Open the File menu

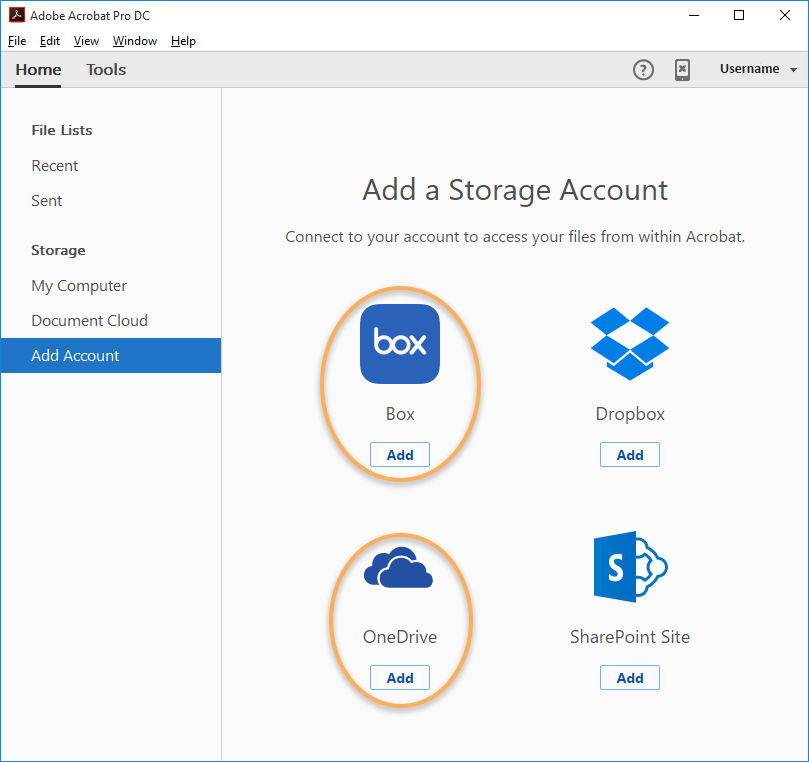pyautogui.click(x=16, y=41)
